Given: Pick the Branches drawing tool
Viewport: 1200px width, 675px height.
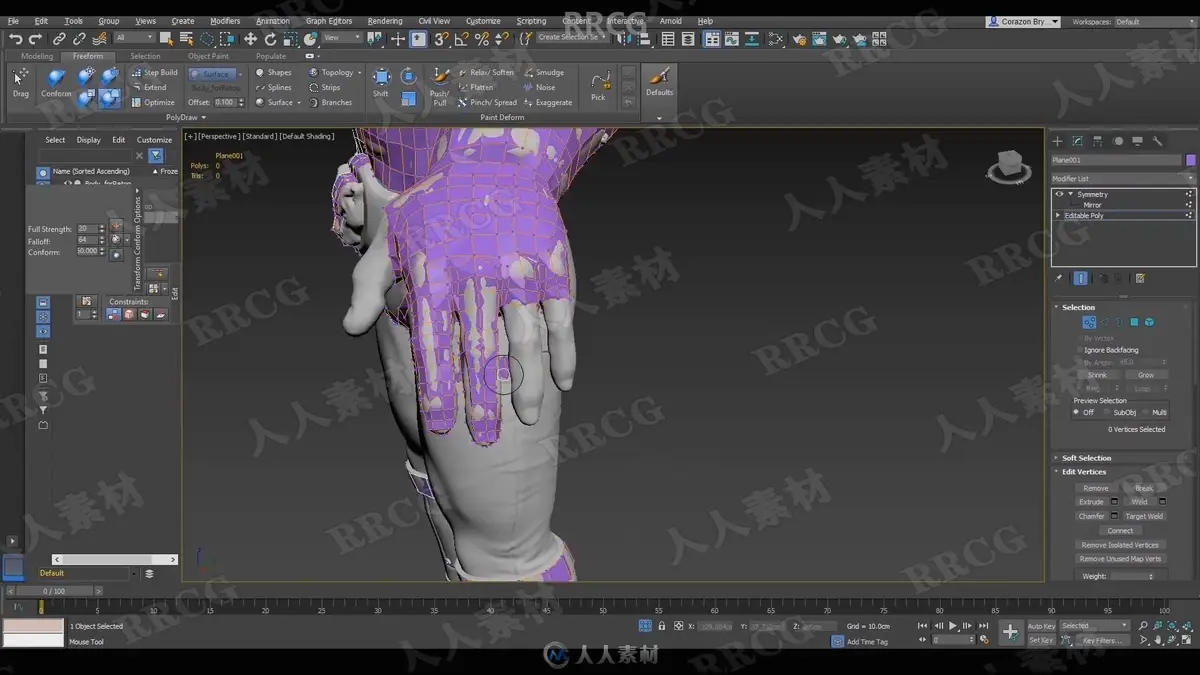Looking at the screenshot, I should click(x=331, y=102).
